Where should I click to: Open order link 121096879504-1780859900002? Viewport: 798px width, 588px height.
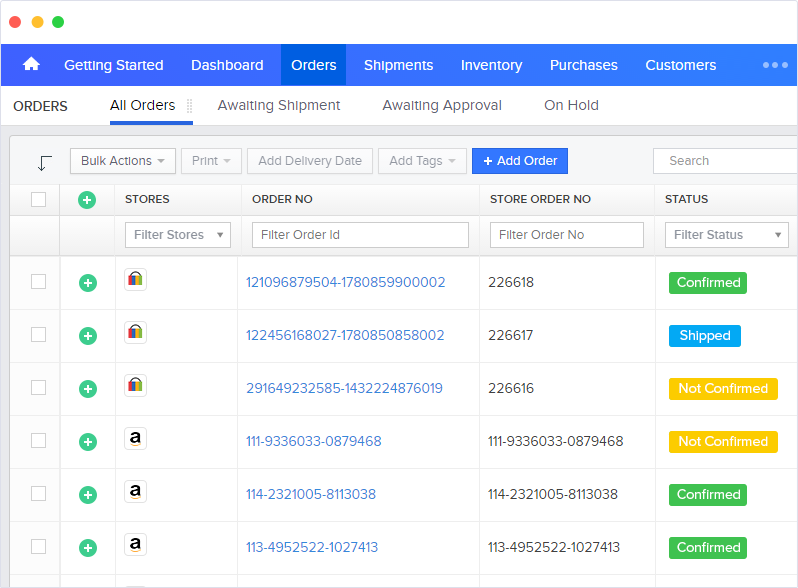(x=346, y=283)
